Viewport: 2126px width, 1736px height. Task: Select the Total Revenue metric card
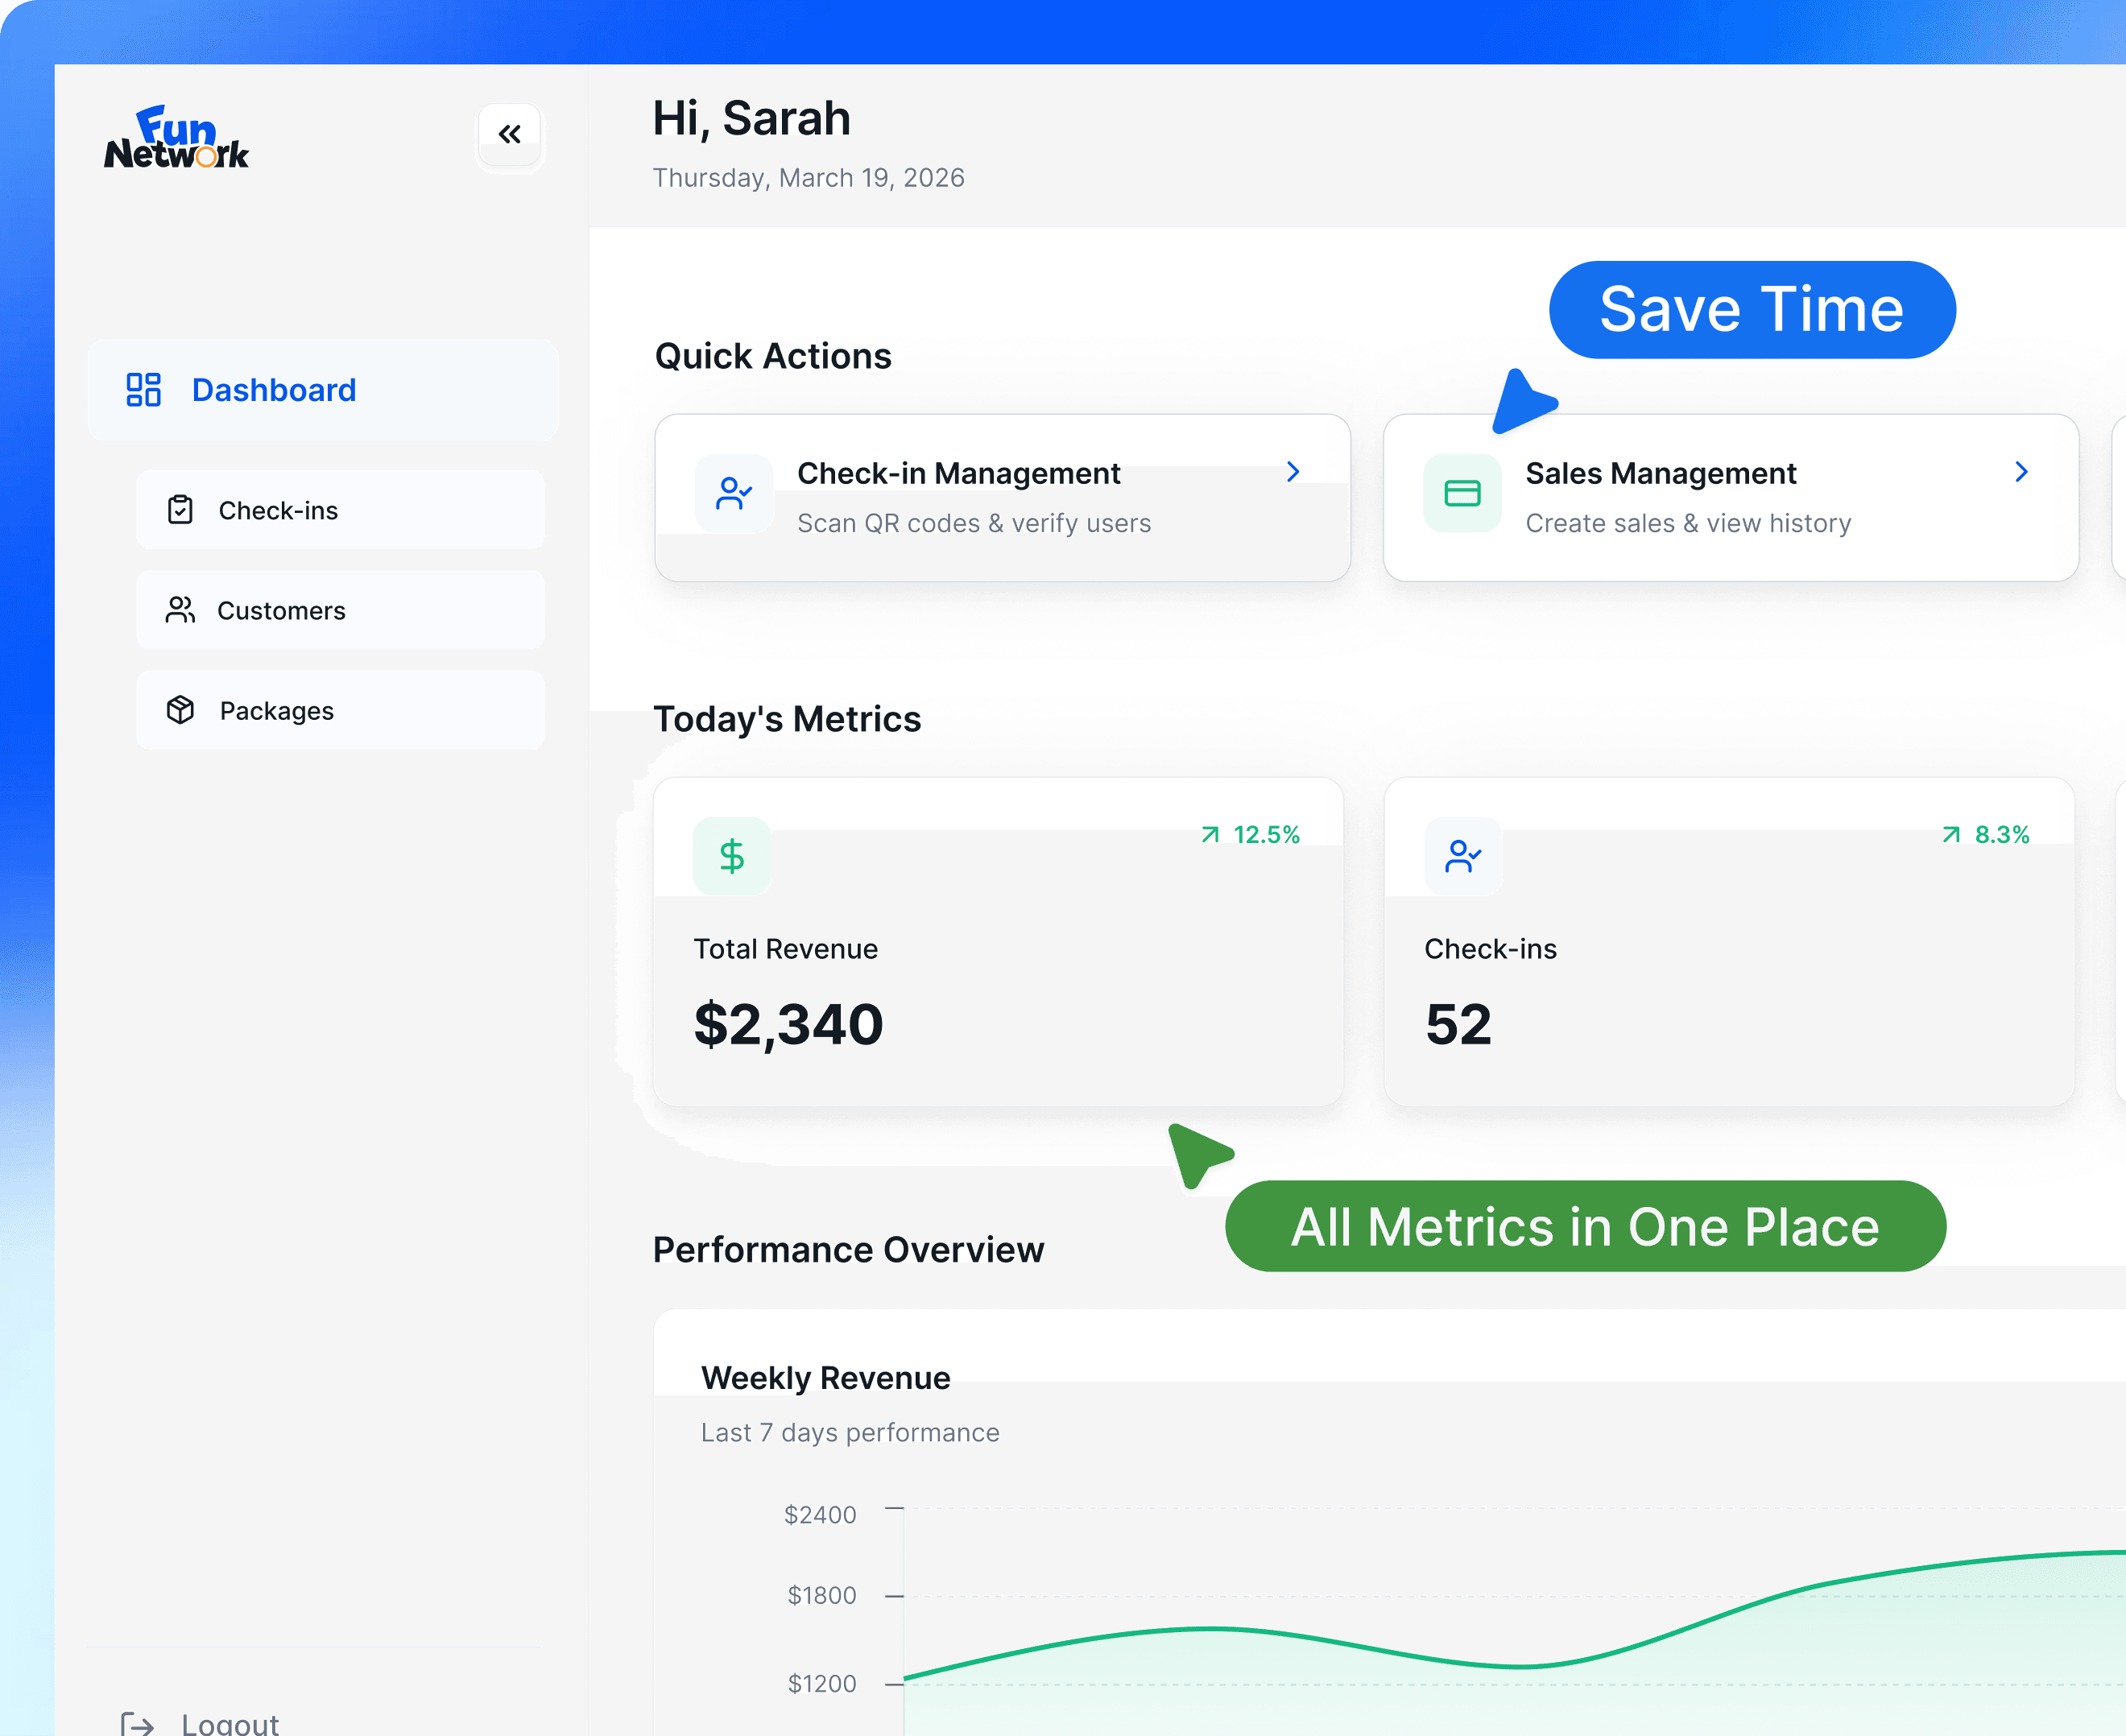[998, 942]
